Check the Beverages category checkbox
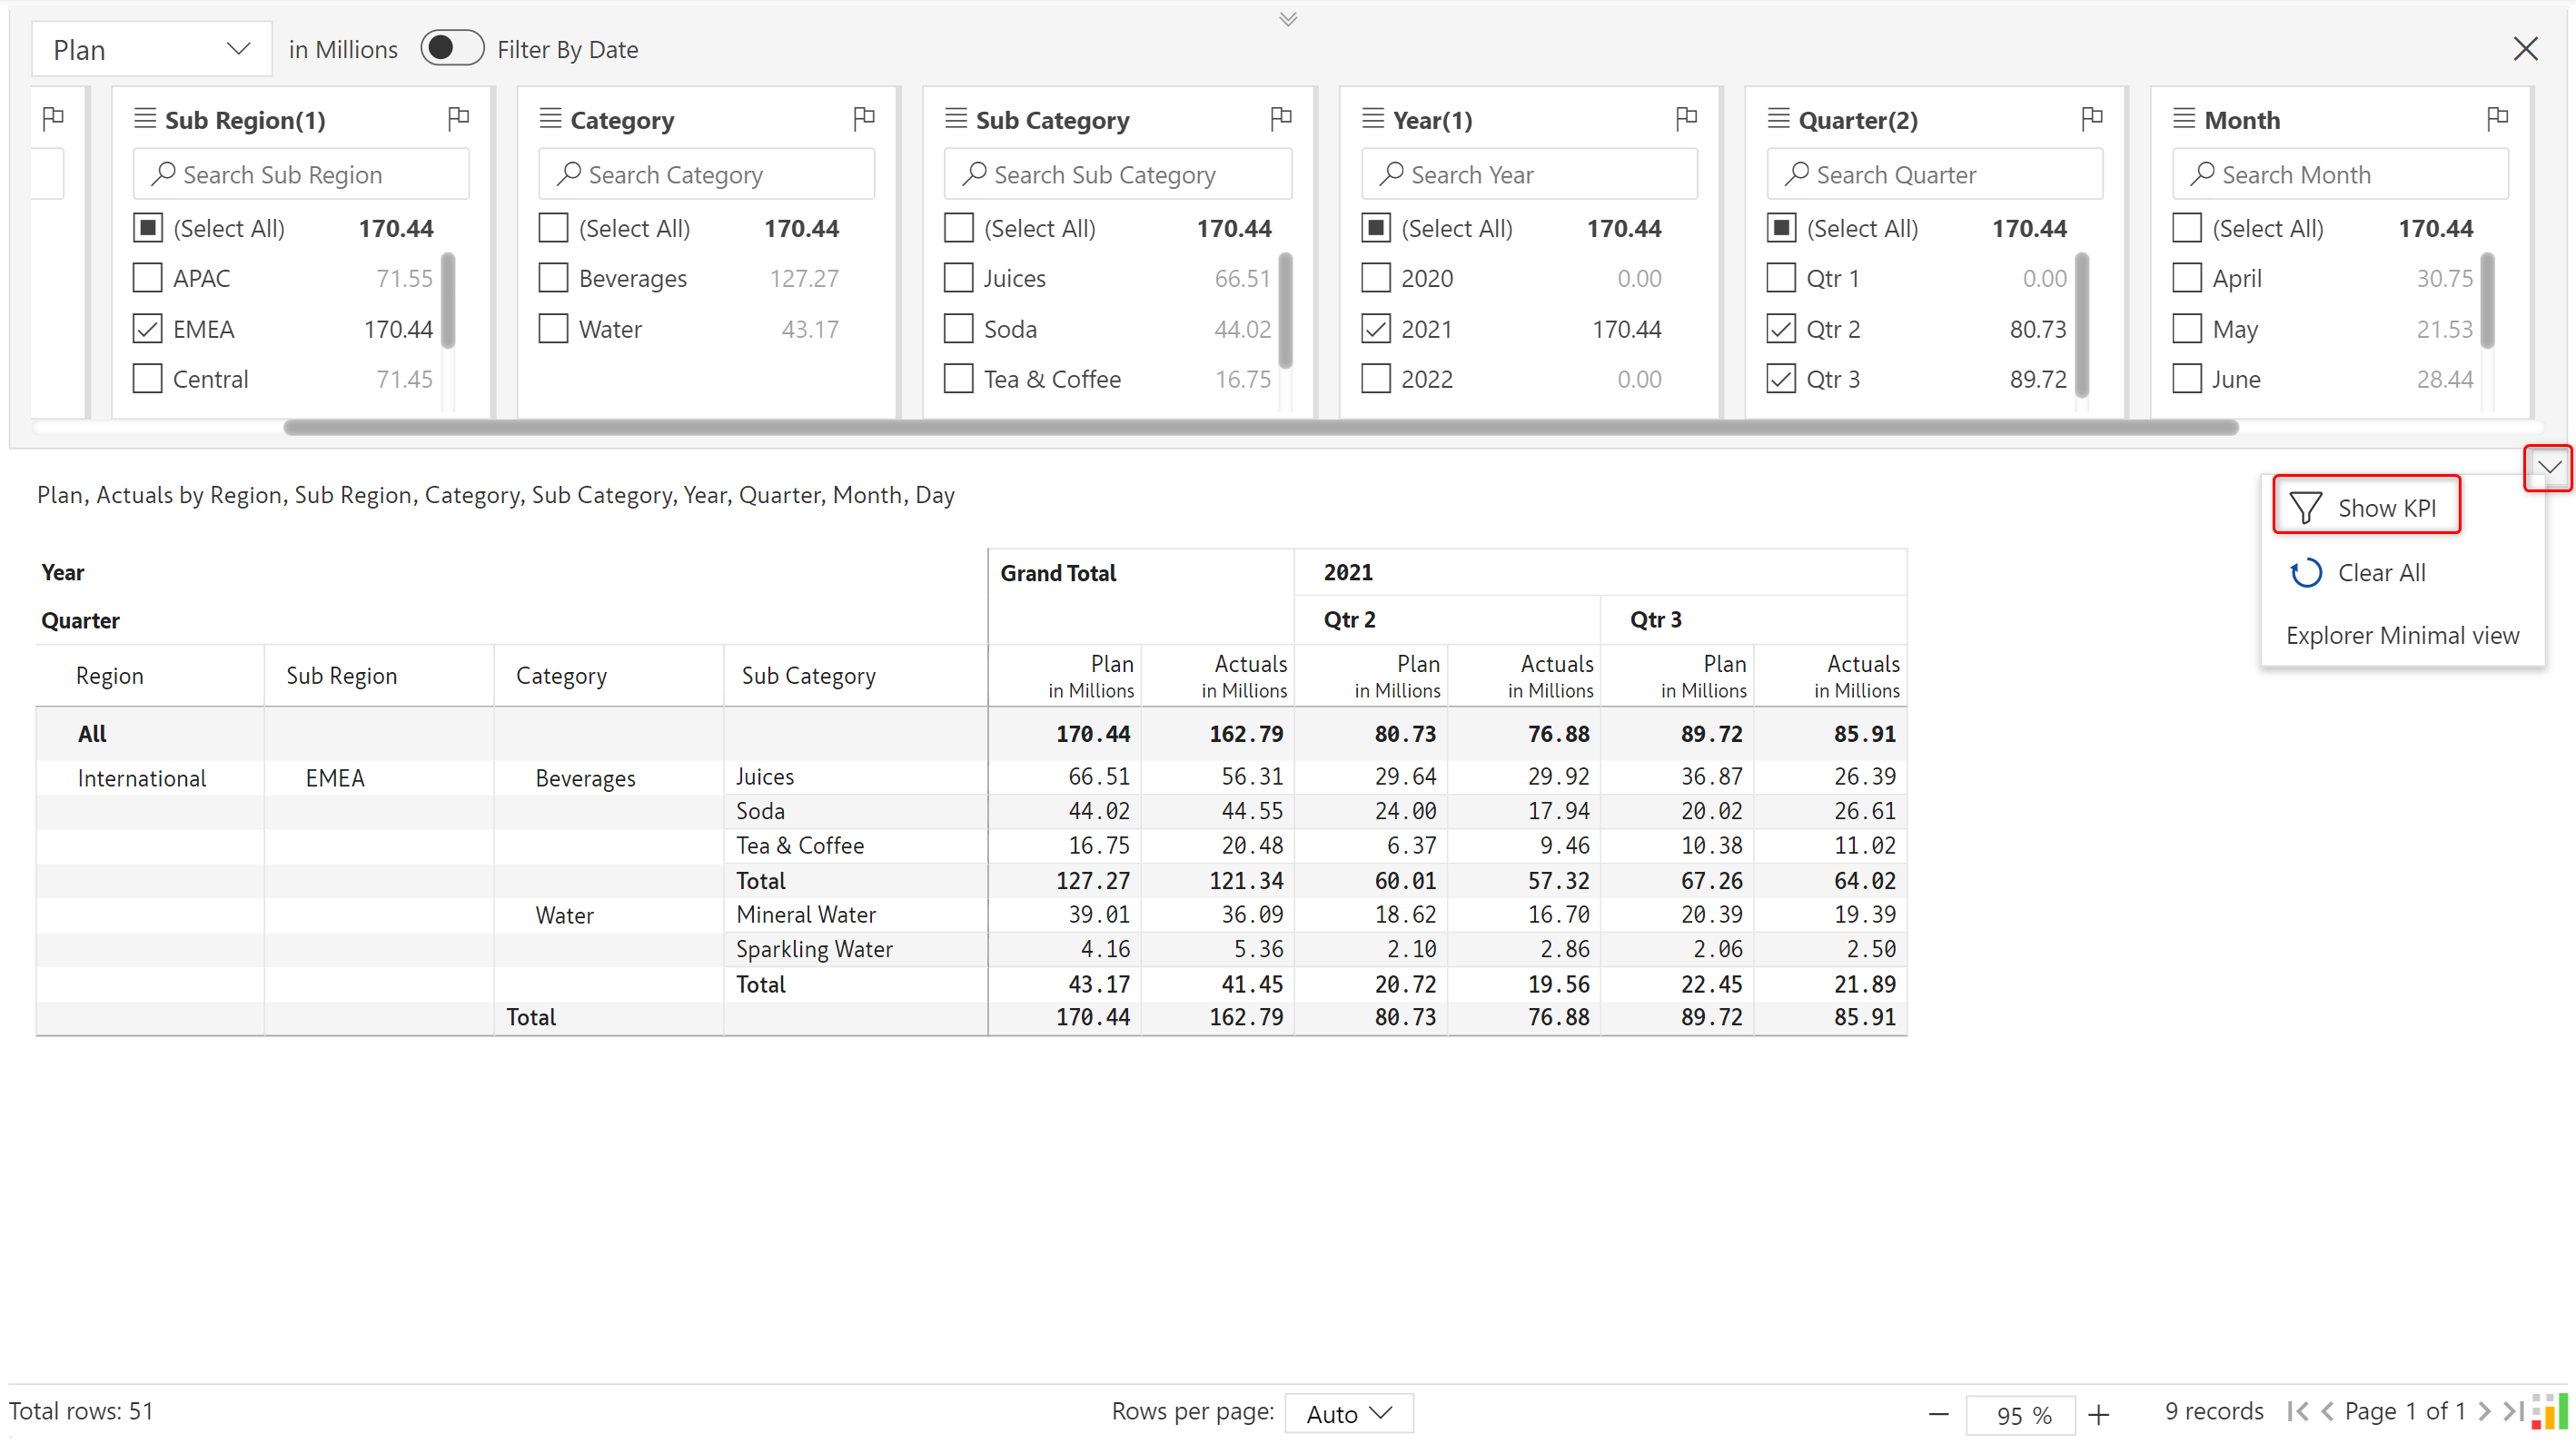 (x=553, y=278)
